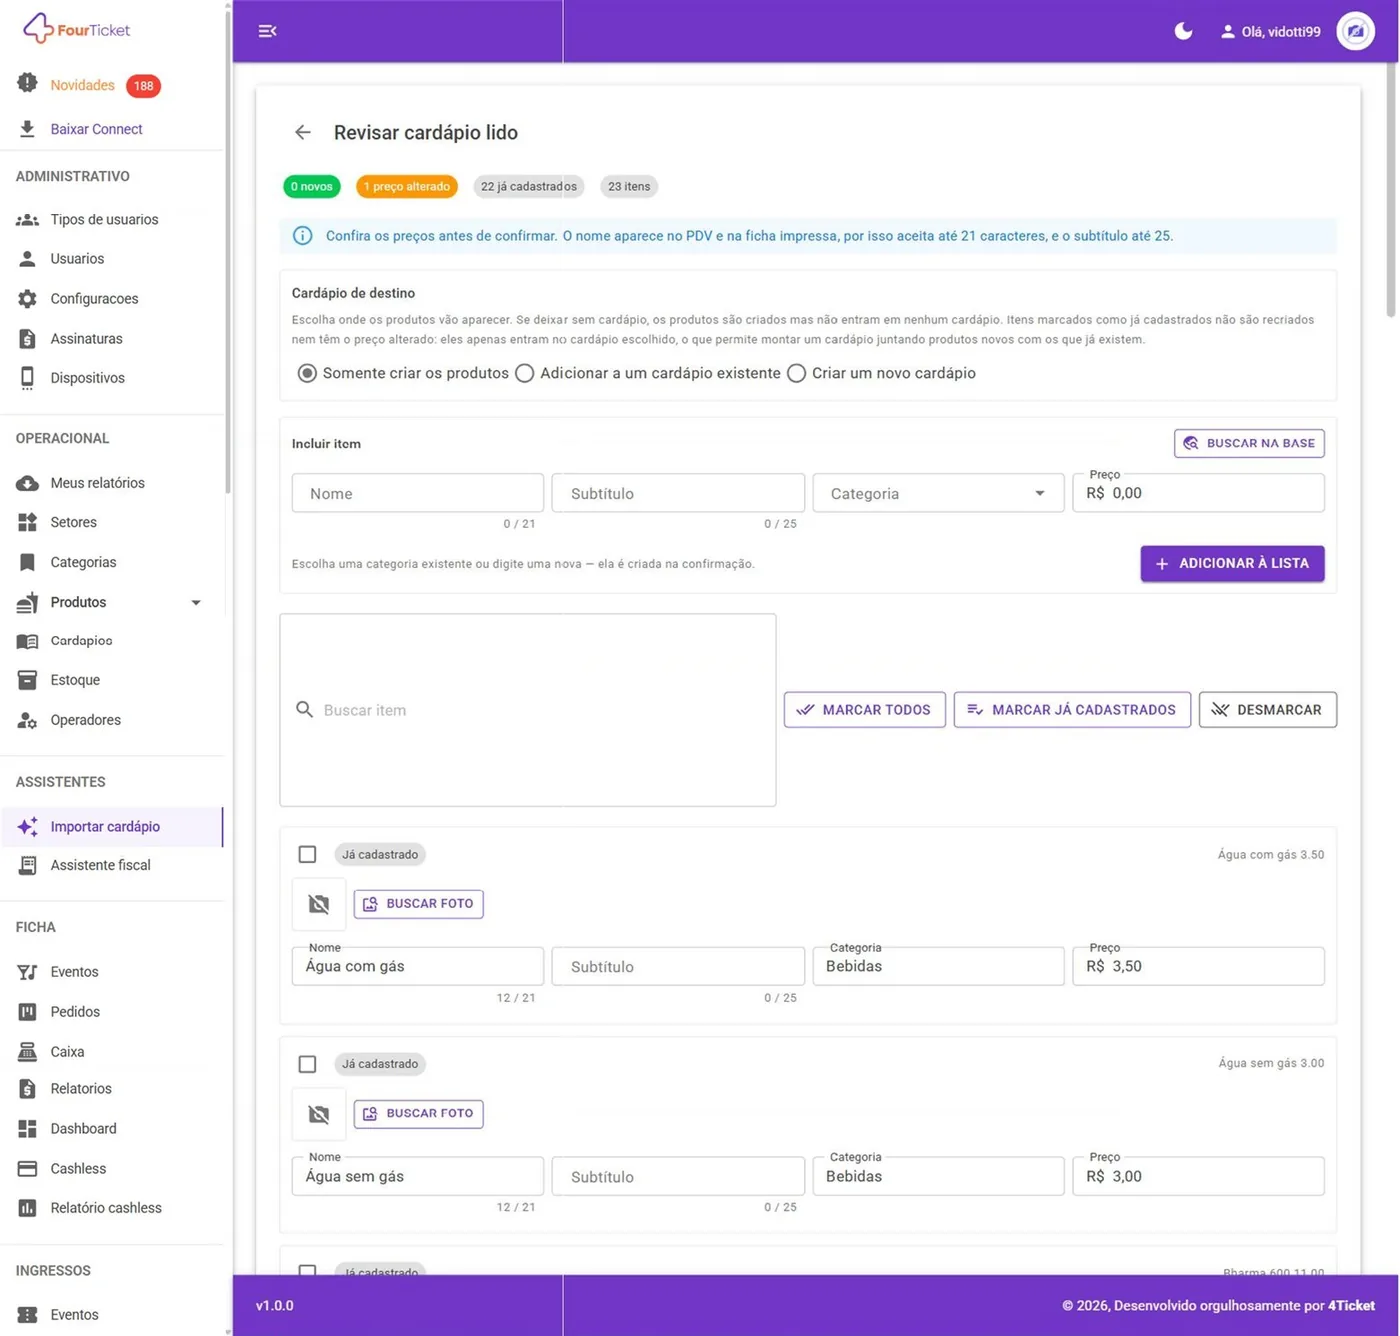Check the Água com gás item checkbox
Viewport: 1400px width, 1336px height.
[307, 854]
